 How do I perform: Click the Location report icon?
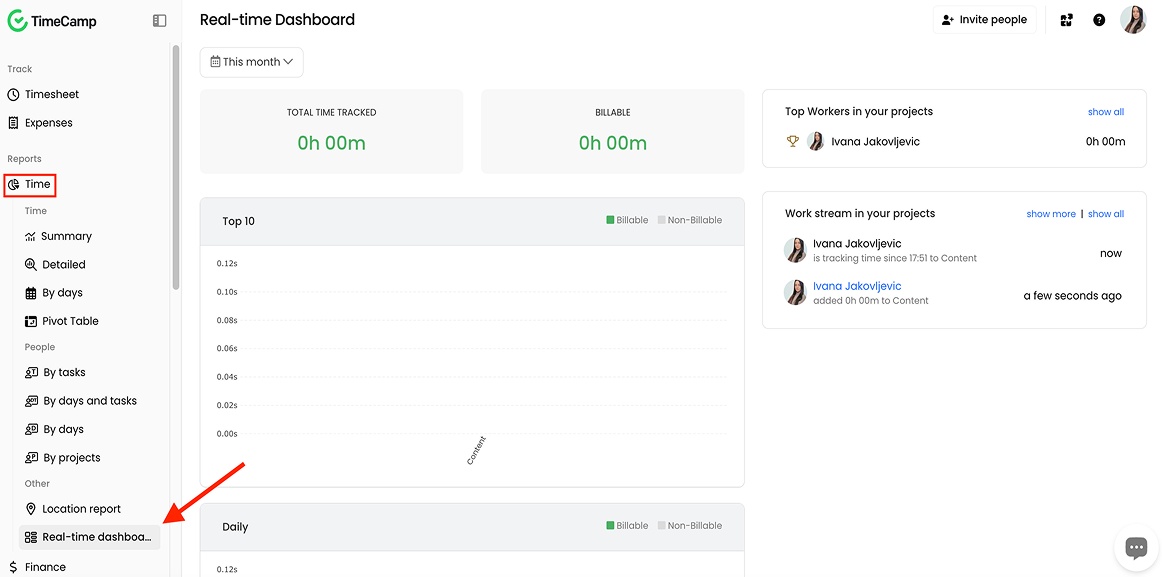point(31,508)
